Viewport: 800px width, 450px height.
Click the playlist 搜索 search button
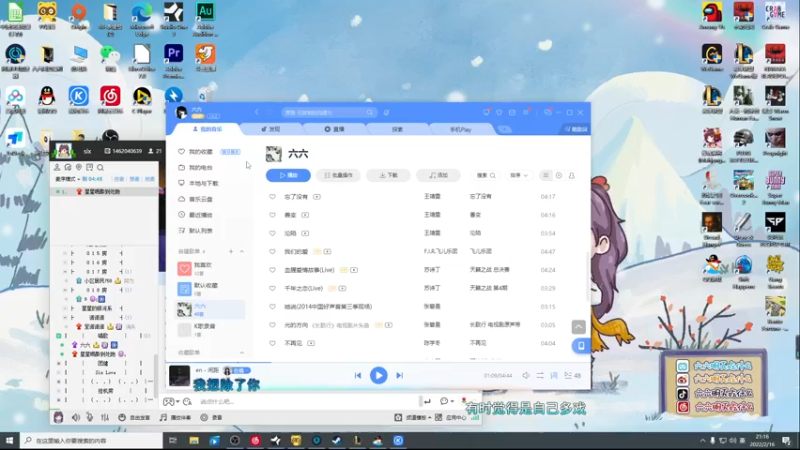(x=486, y=175)
